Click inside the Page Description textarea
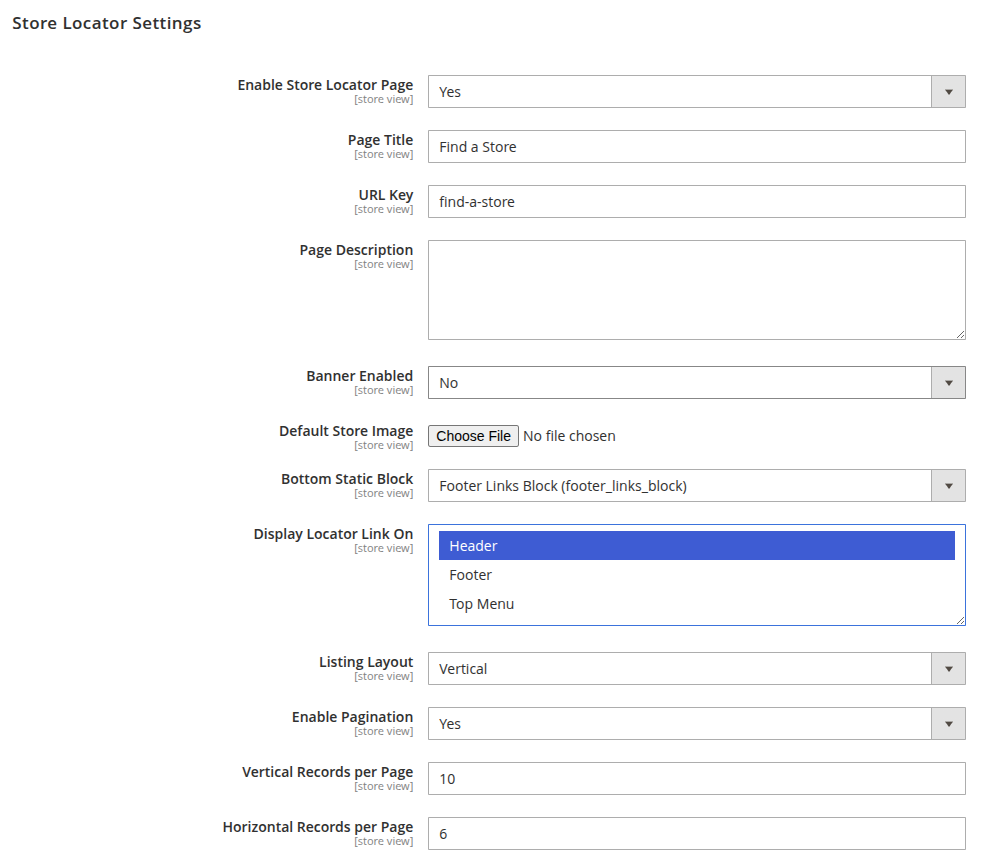Screen dimensions: 1008x863 click(696, 290)
